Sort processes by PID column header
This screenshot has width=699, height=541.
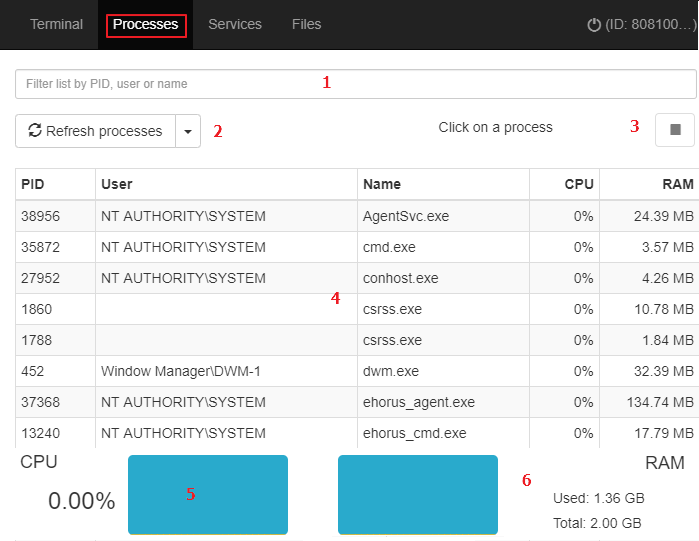(33, 184)
